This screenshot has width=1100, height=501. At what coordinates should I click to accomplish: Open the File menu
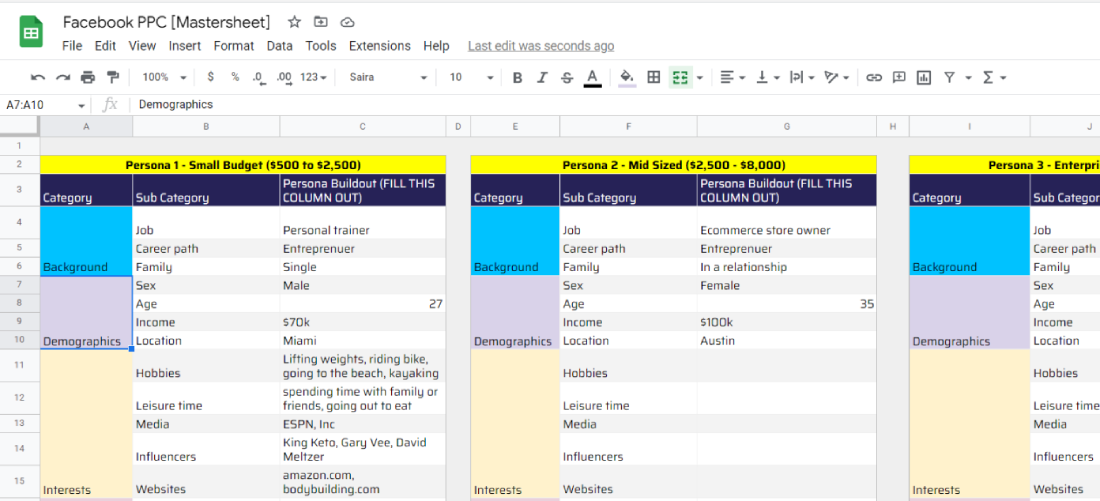(x=72, y=46)
